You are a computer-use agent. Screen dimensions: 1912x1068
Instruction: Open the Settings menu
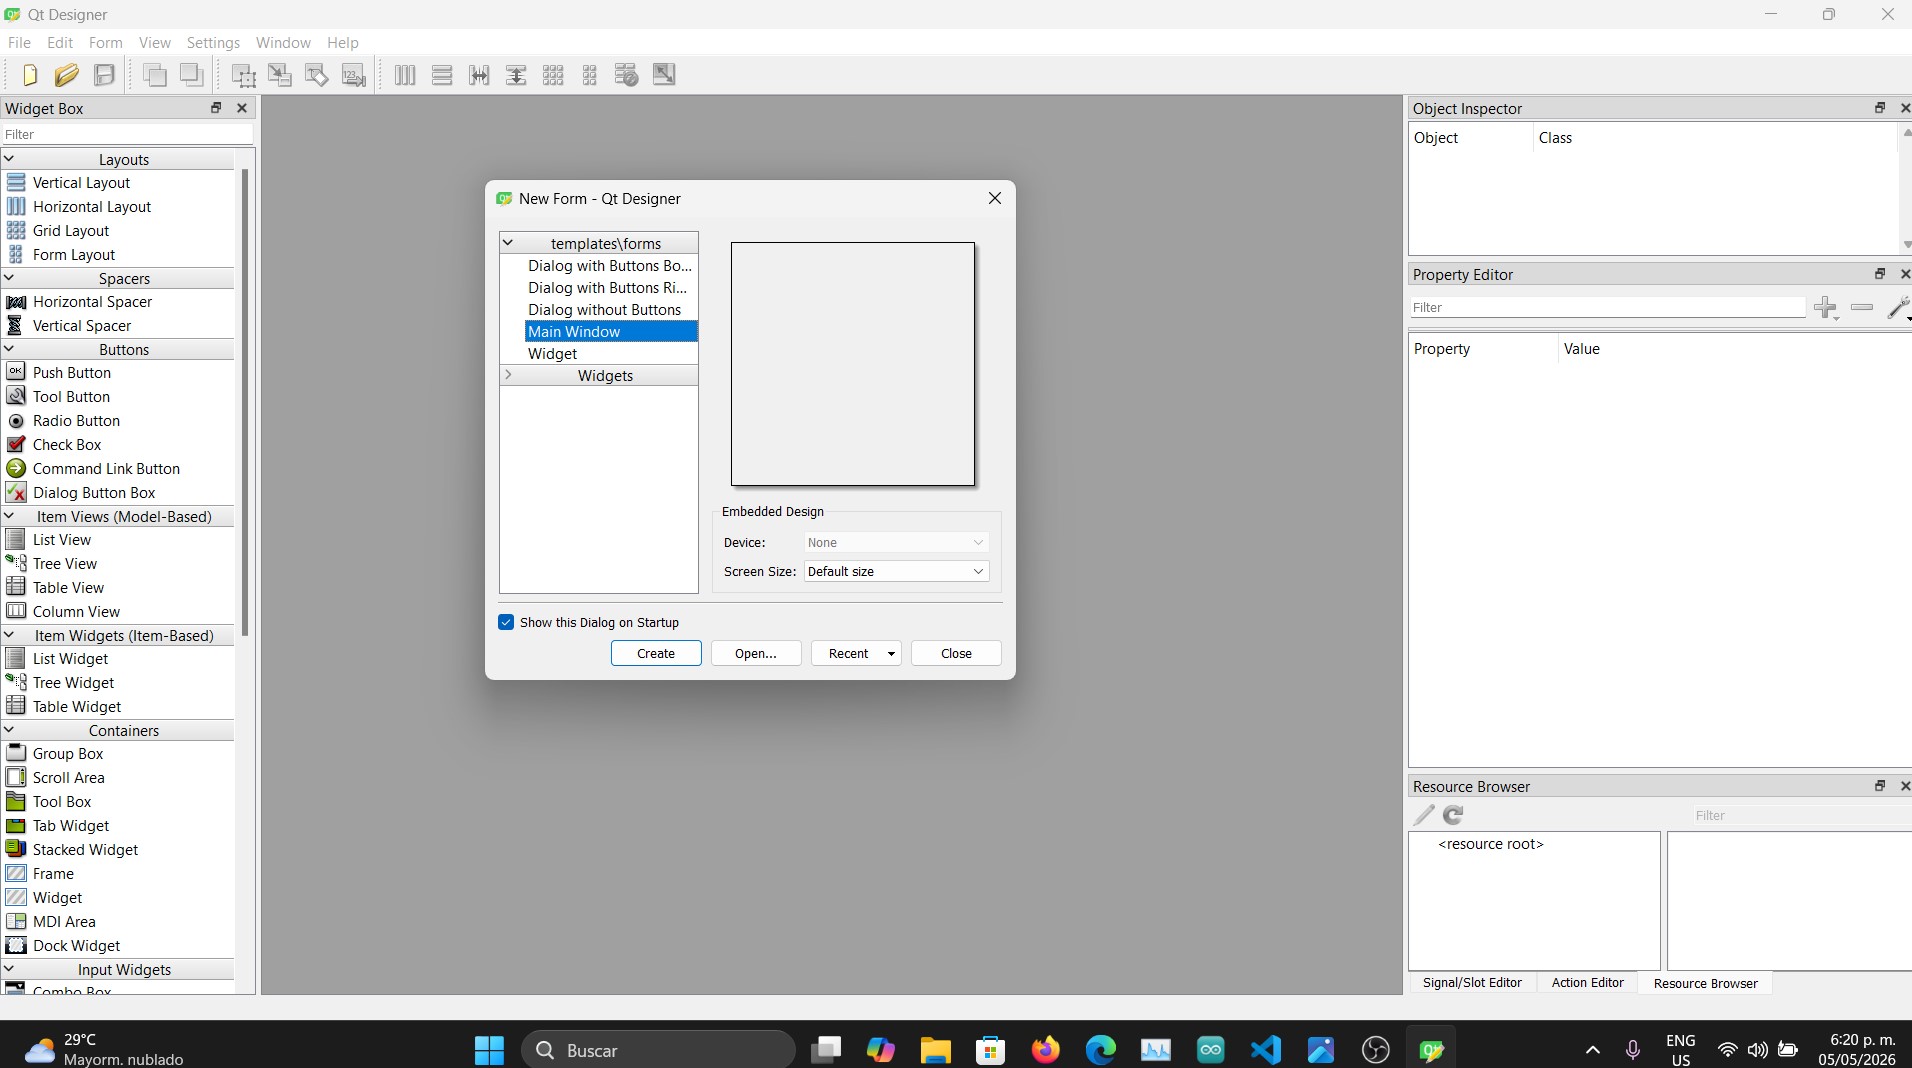(213, 43)
